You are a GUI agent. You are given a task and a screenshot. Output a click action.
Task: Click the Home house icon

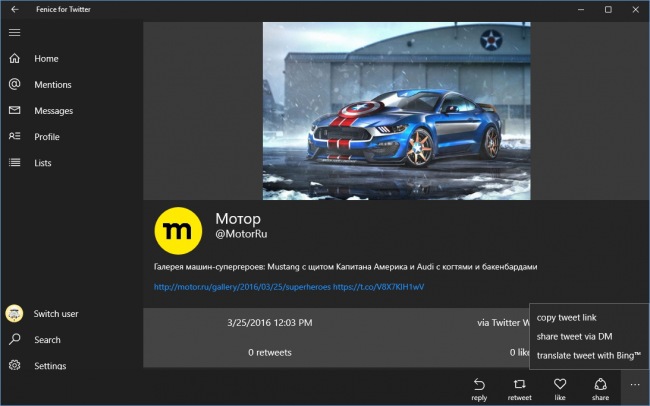pos(15,58)
